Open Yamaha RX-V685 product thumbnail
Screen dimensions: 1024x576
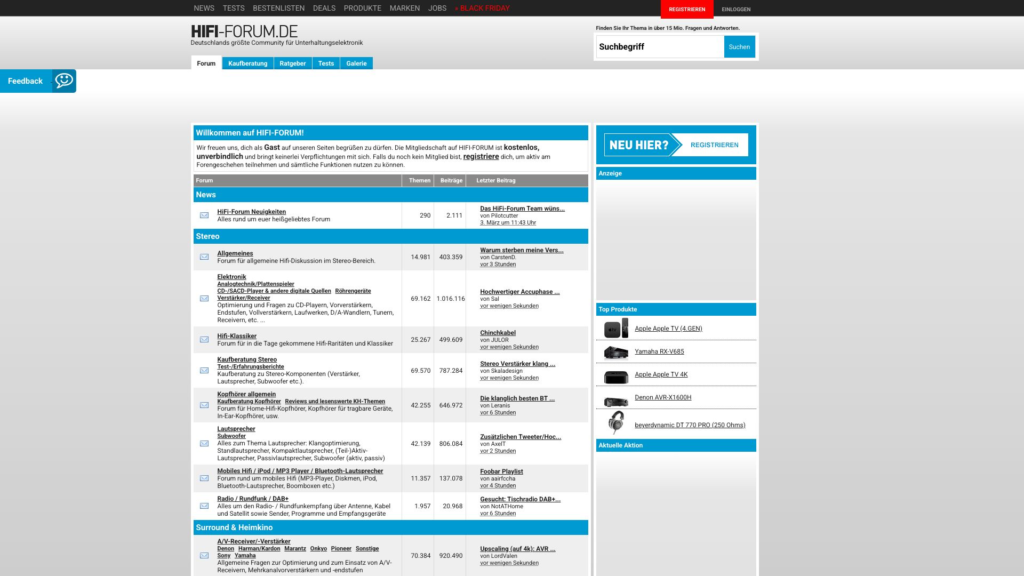[616, 353]
